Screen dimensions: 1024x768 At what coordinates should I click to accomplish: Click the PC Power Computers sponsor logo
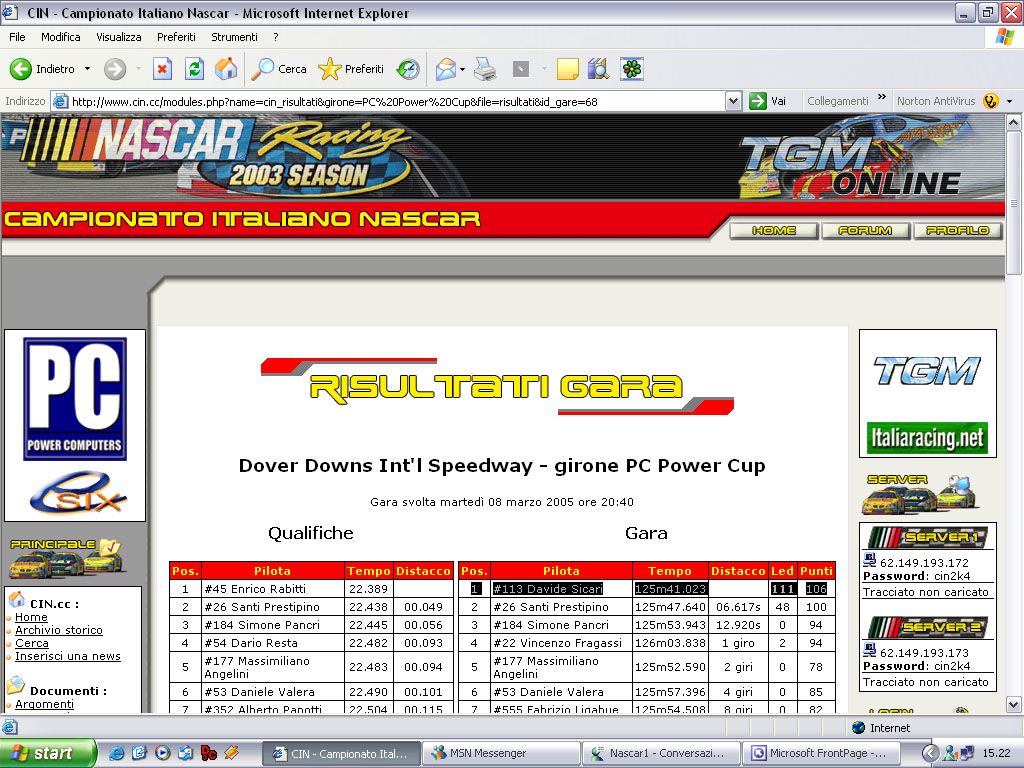pos(75,399)
